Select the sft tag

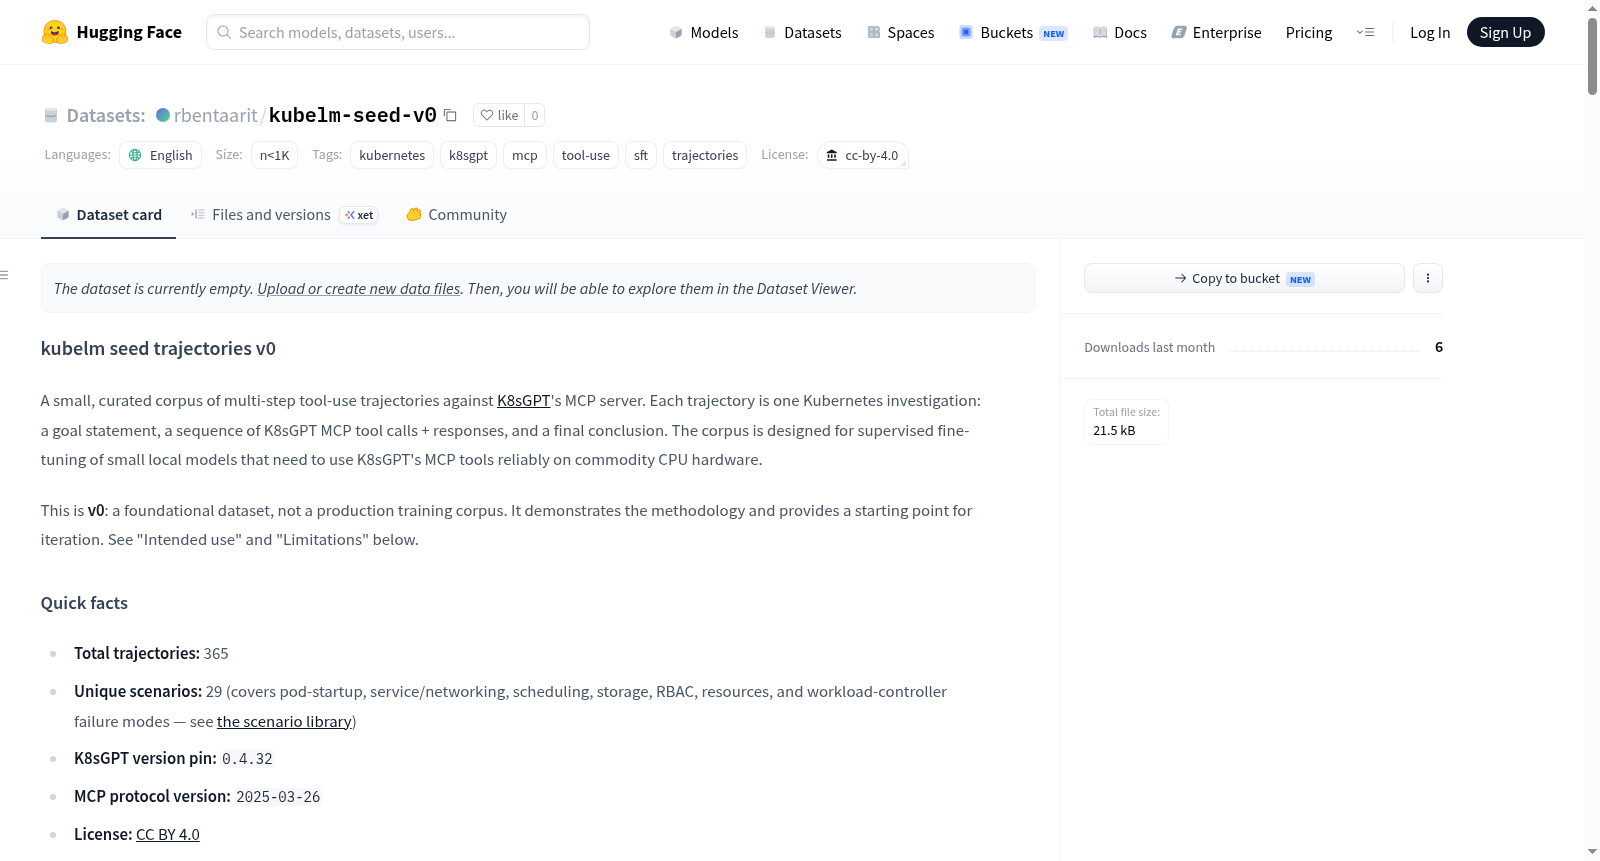pos(641,155)
